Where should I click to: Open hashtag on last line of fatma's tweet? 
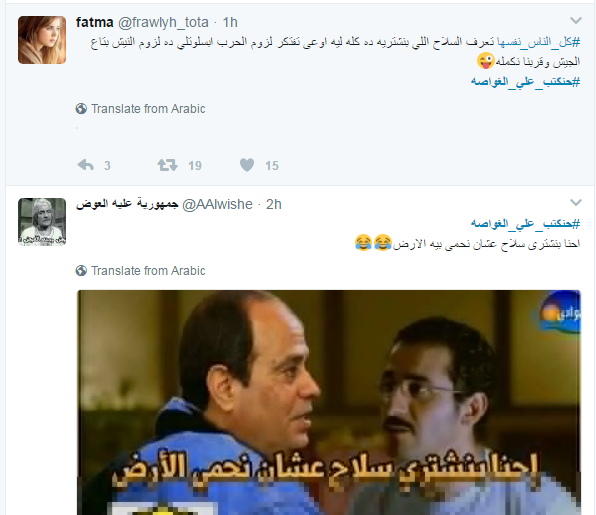pyautogui.click(x=525, y=81)
